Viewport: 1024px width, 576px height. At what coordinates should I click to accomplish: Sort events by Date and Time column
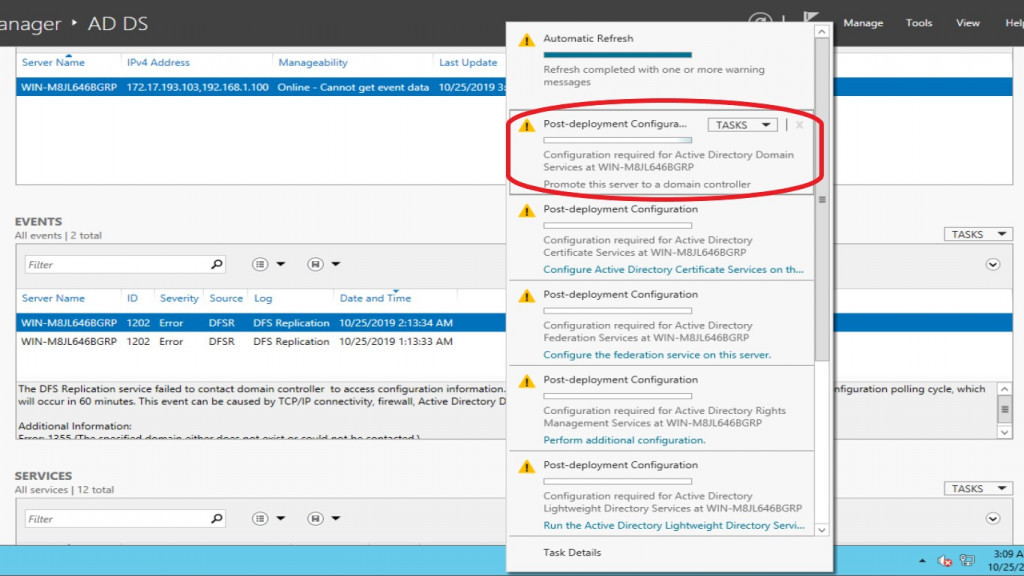coord(376,298)
